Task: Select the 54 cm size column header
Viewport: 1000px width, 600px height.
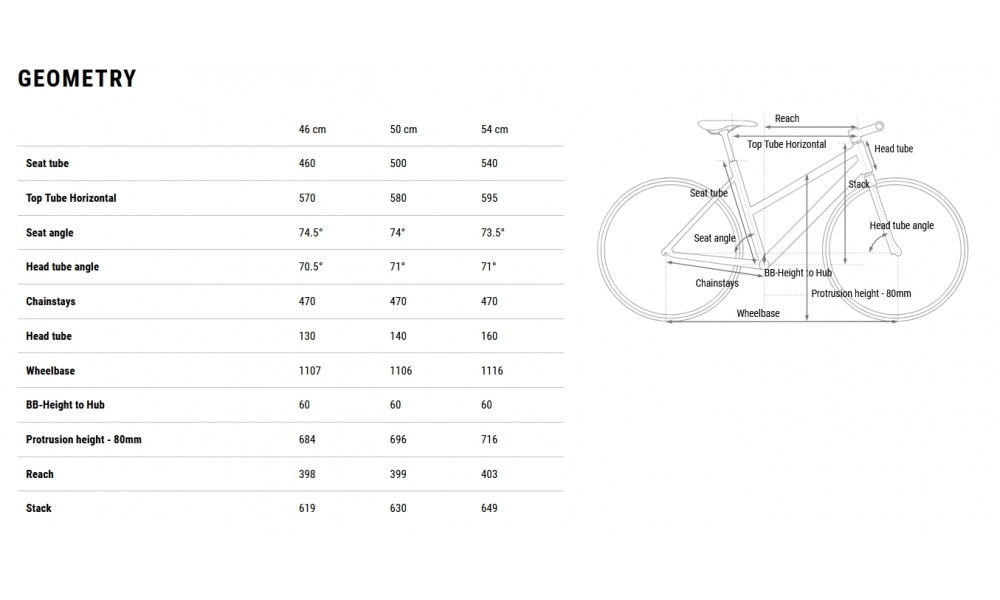Action: pos(494,130)
